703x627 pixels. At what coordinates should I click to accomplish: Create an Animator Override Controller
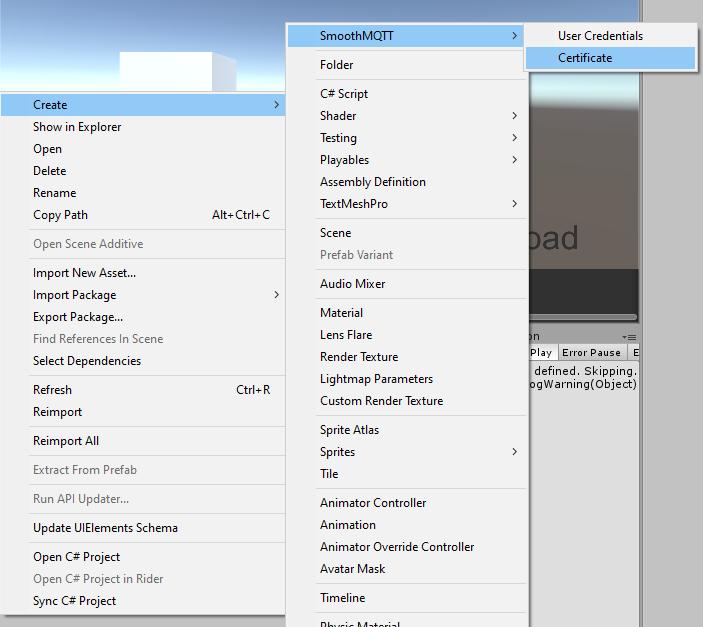pos(406,547)
